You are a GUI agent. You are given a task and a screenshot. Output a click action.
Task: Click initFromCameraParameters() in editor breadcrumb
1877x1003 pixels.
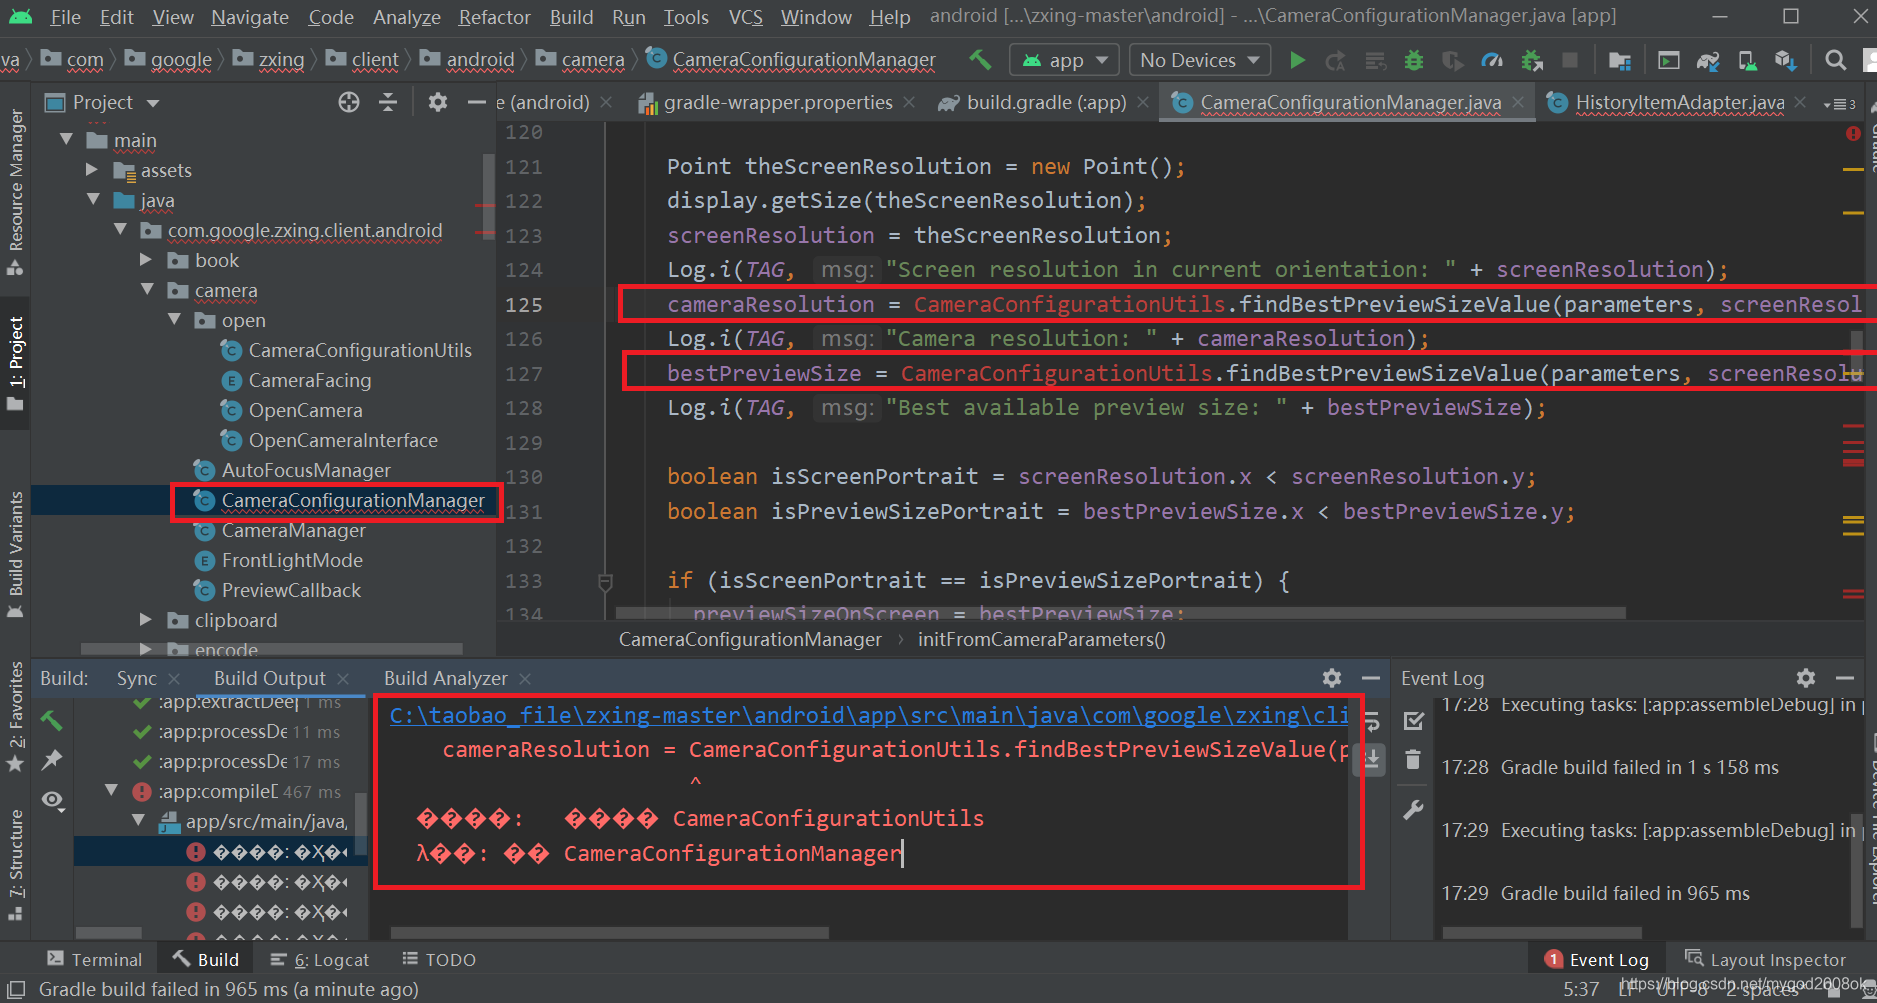coord(1042,639)
